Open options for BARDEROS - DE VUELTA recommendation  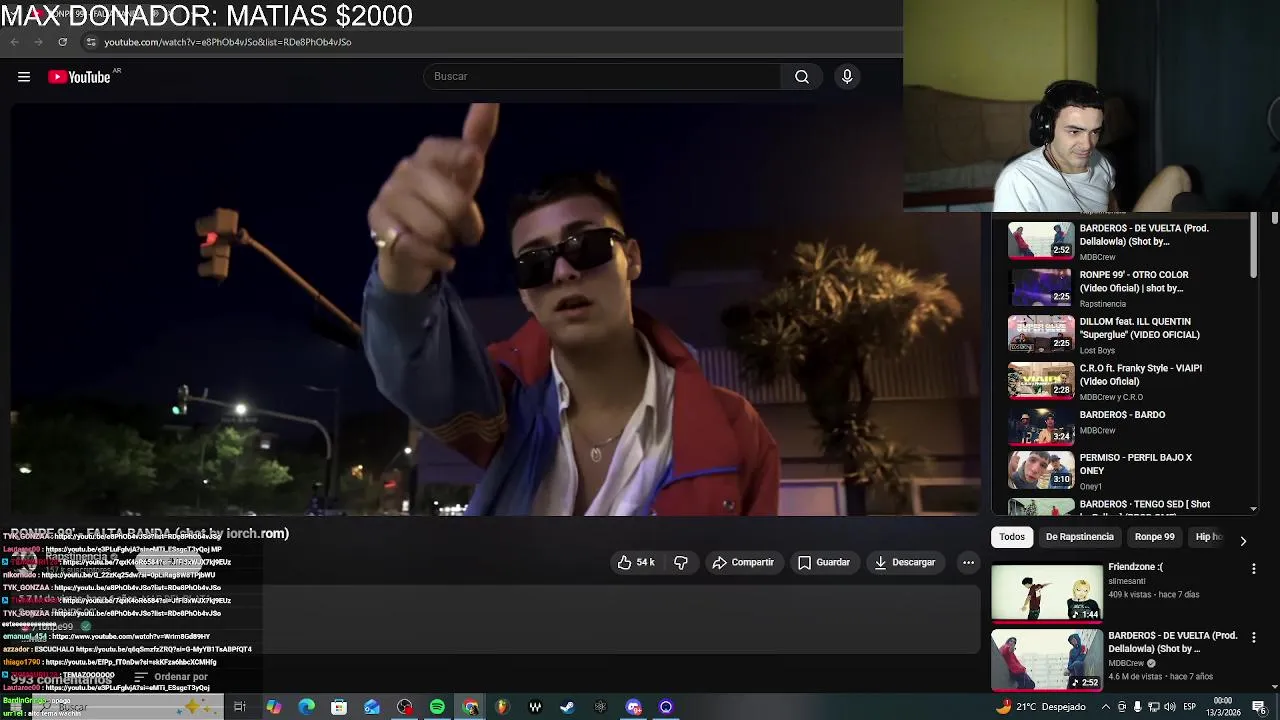(1253, 637)
